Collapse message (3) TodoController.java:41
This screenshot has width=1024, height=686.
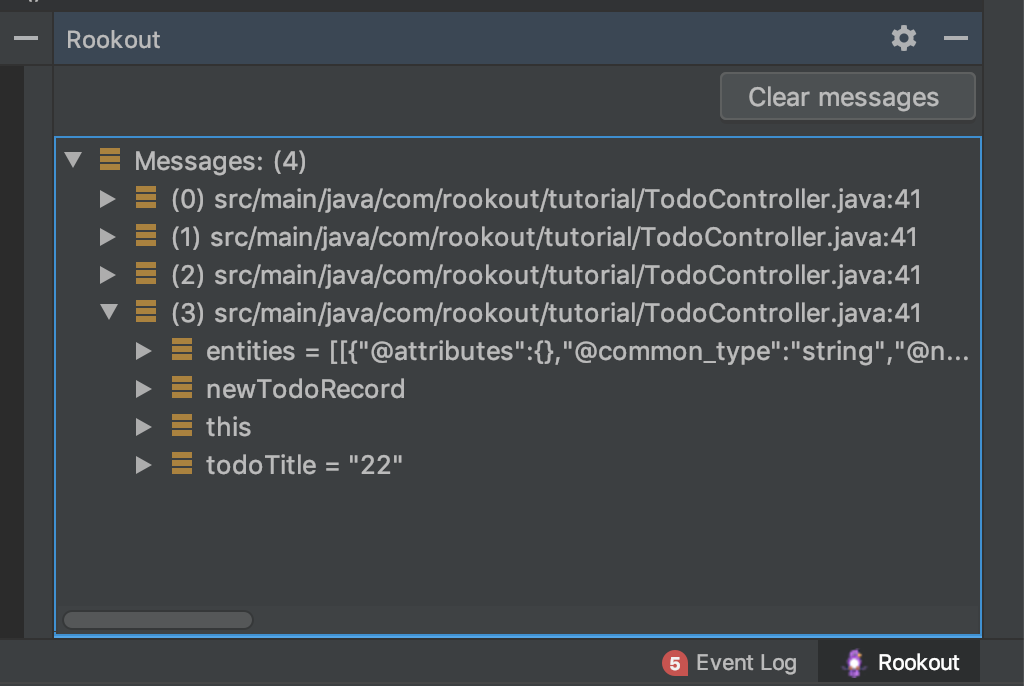109,312
